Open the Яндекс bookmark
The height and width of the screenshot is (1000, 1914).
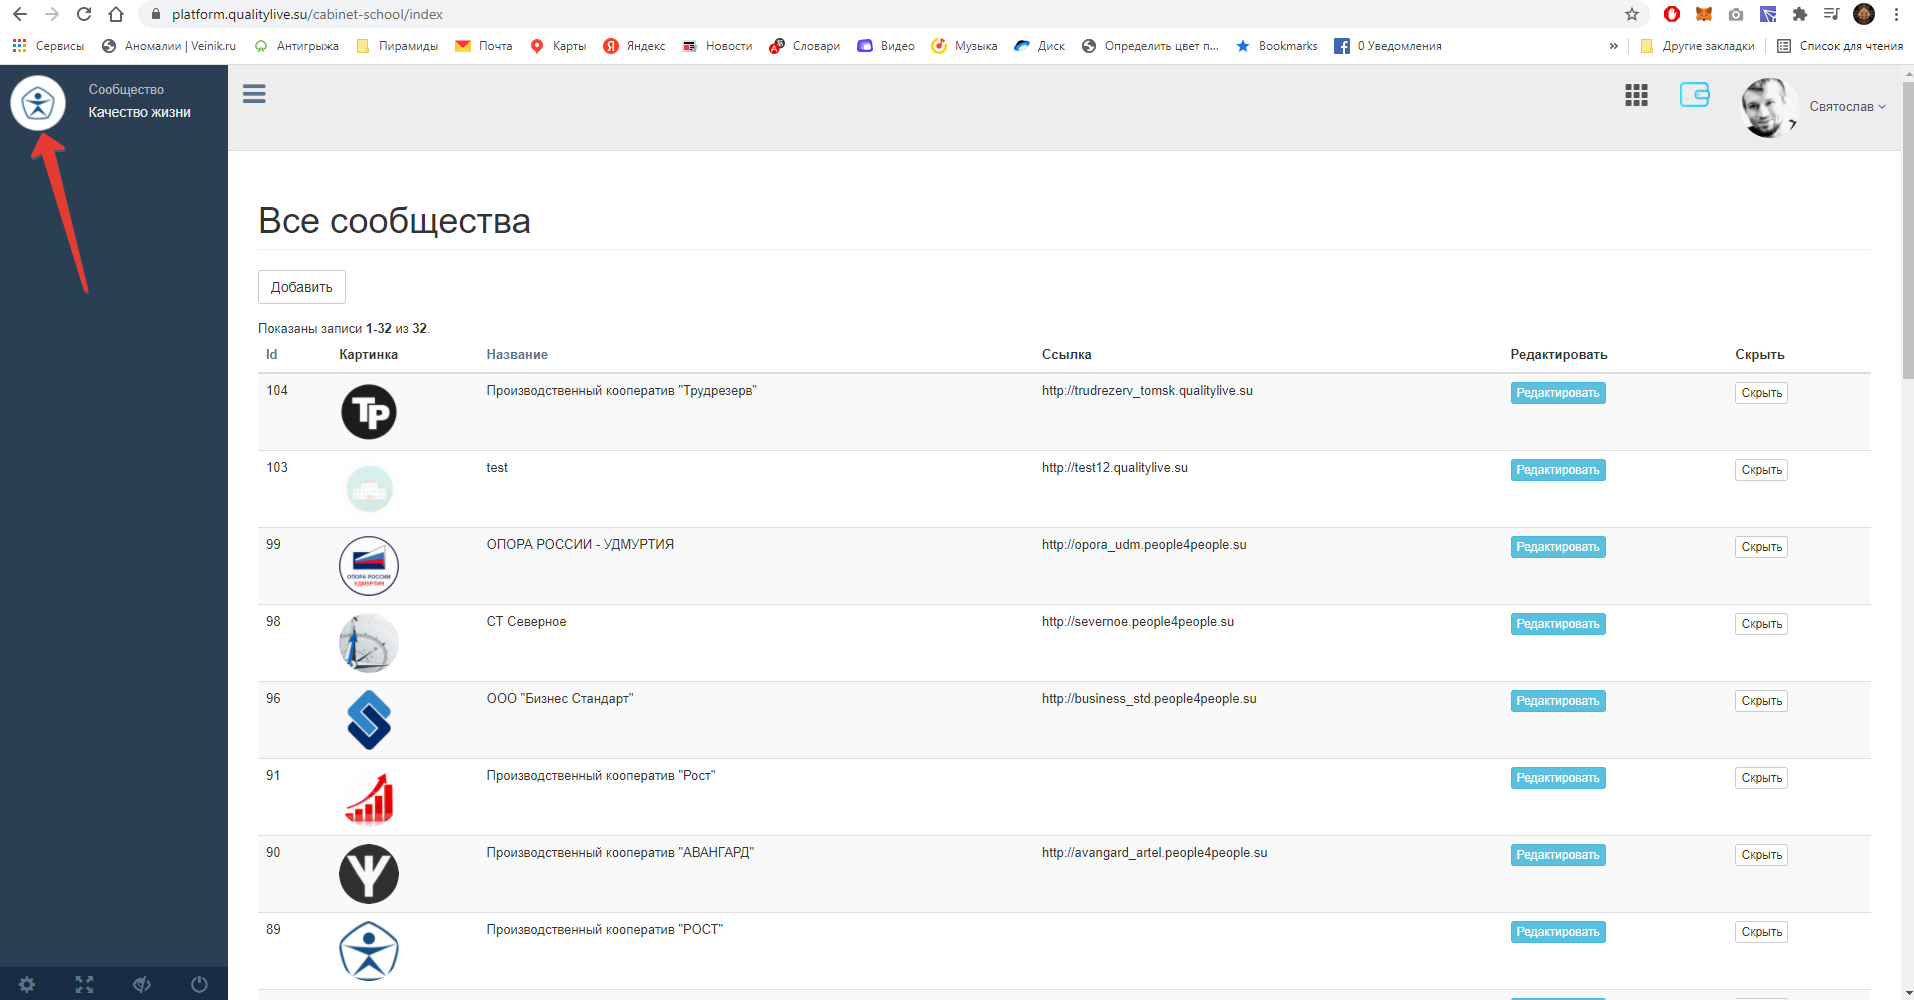[634, 46]
